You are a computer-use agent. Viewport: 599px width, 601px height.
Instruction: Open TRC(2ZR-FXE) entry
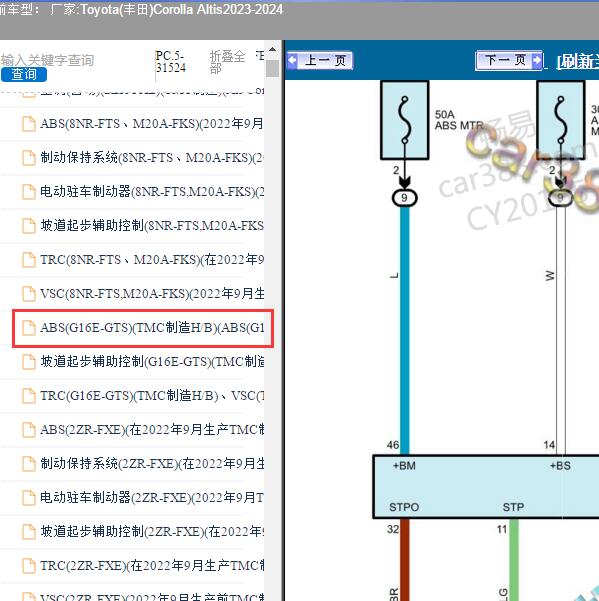coord(152,565)
